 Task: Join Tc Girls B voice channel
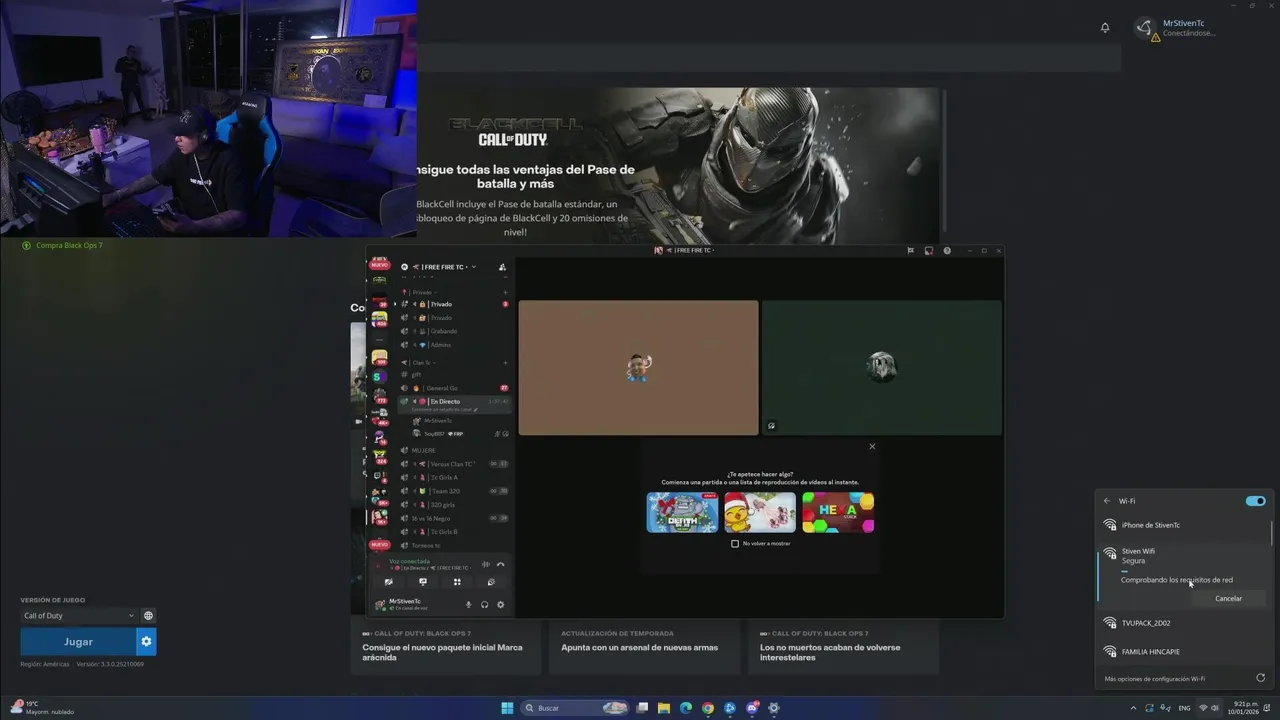pyautogui.click(x=454, y=532)
